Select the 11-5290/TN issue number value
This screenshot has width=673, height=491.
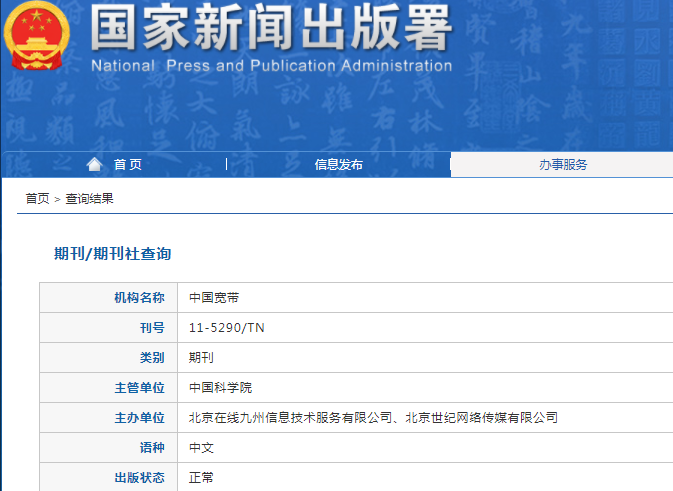coord(227,328)
